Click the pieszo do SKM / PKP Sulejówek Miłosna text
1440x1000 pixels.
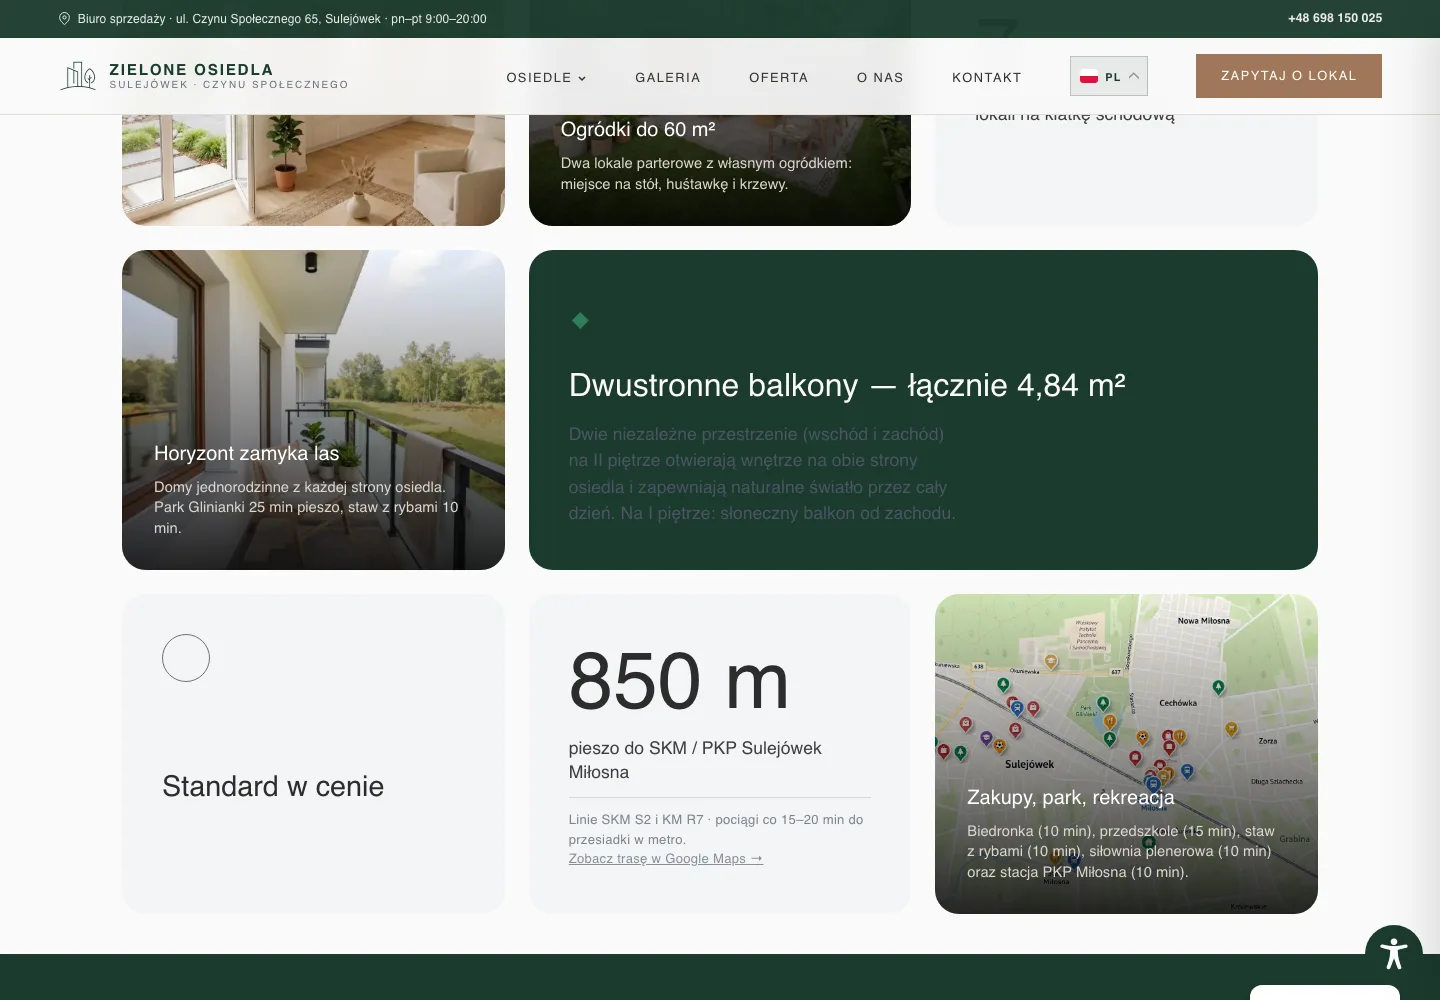point(695,760)
